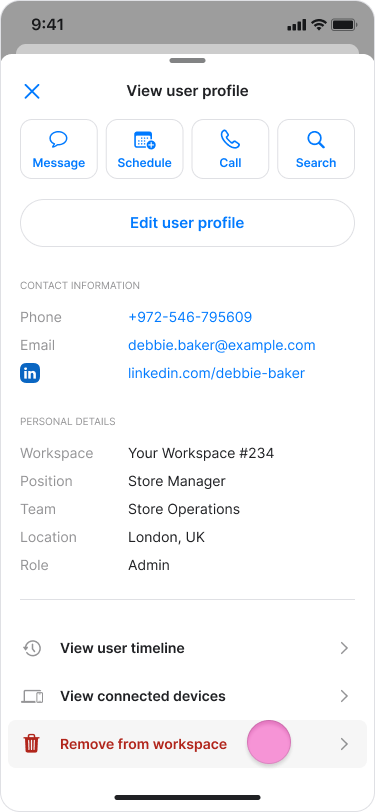This screenshot has width=375, height=812.
Task: Tap the cellular signal bars icon
Action: click(297, 25)
